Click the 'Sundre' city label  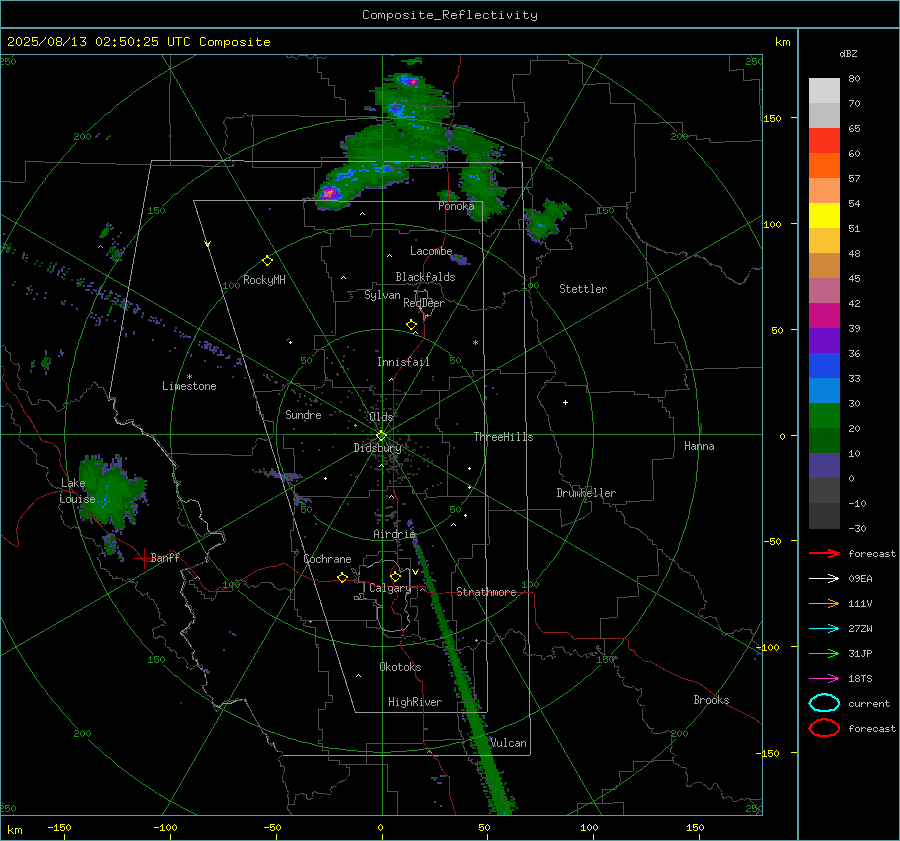tap(303, 415)
